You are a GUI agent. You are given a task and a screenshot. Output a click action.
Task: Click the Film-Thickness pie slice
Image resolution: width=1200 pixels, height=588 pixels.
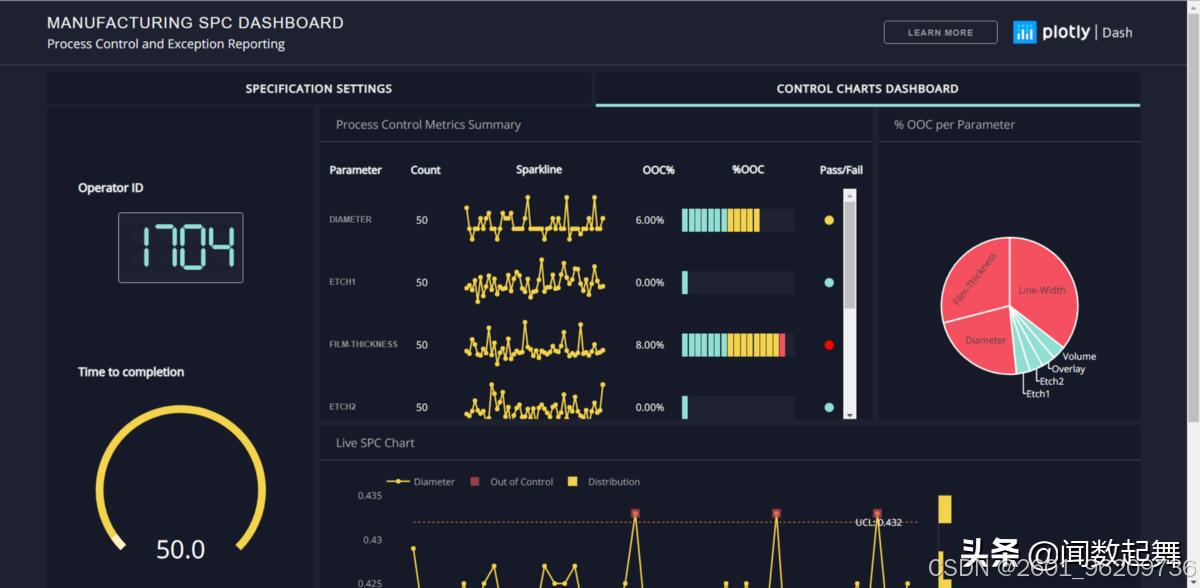pos(975,280)
